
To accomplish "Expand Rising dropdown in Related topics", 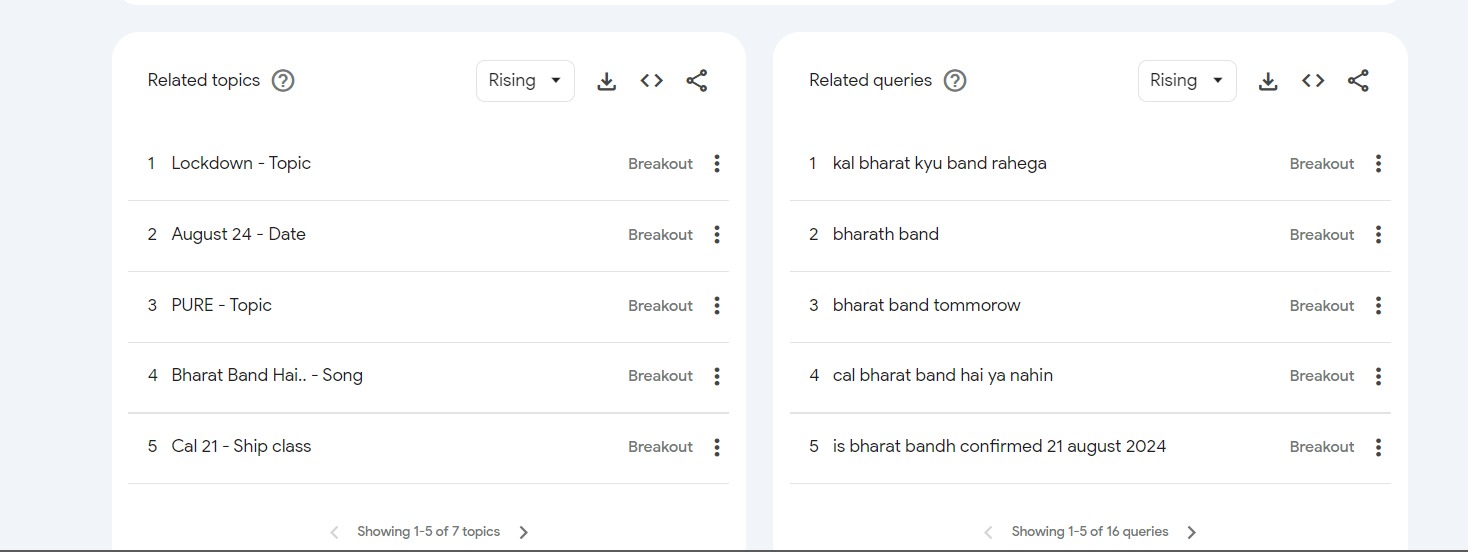I will point(525,81).
